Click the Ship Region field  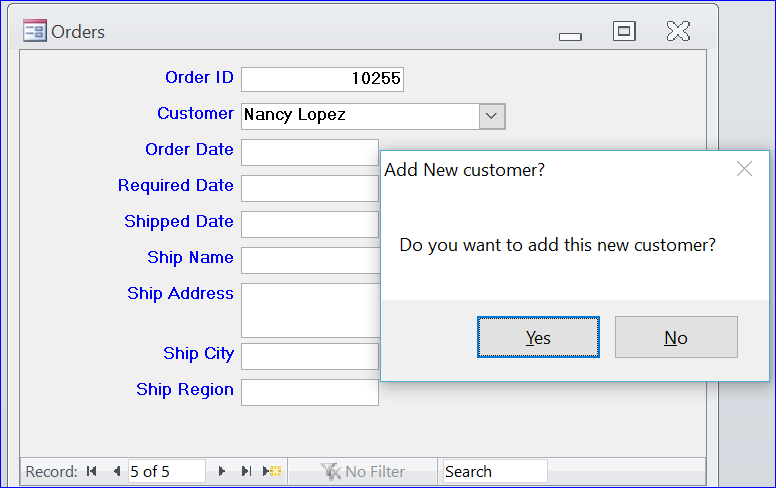coord(310,392)
